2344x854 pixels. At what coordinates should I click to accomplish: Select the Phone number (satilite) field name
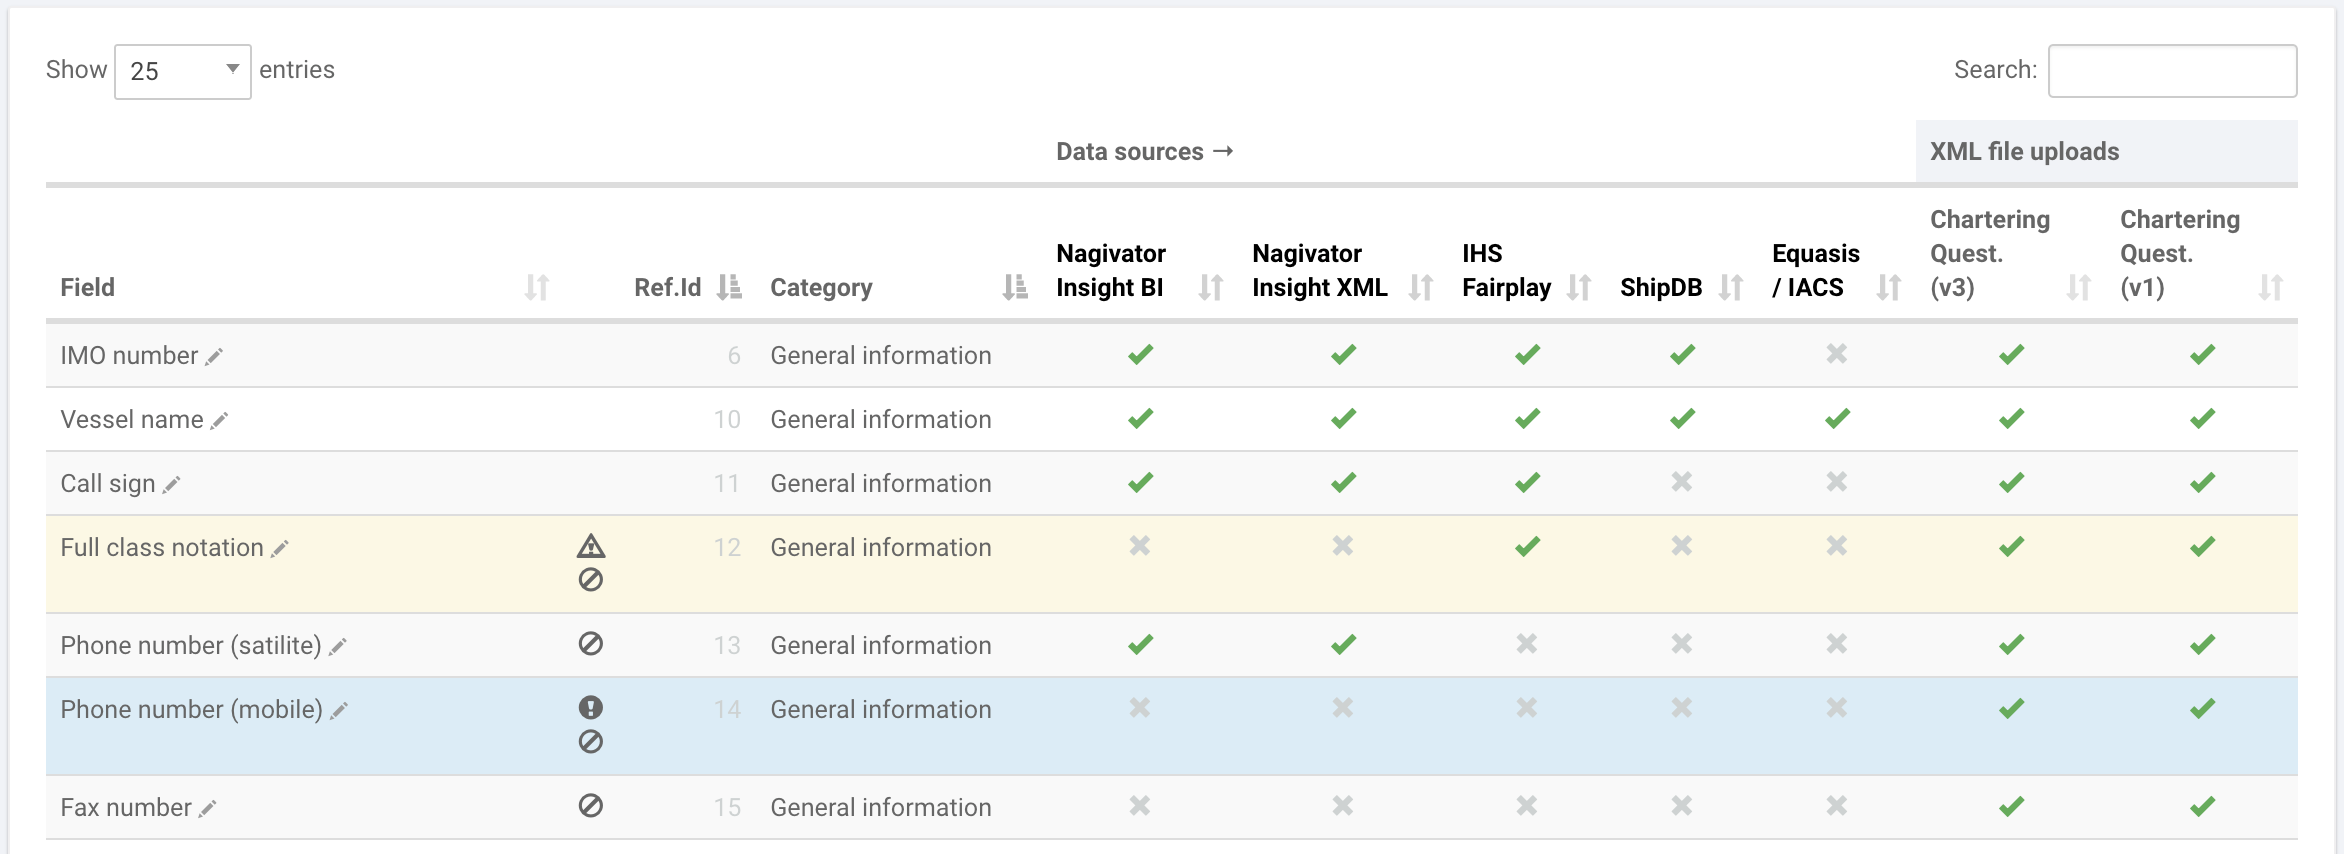[191, 646]
